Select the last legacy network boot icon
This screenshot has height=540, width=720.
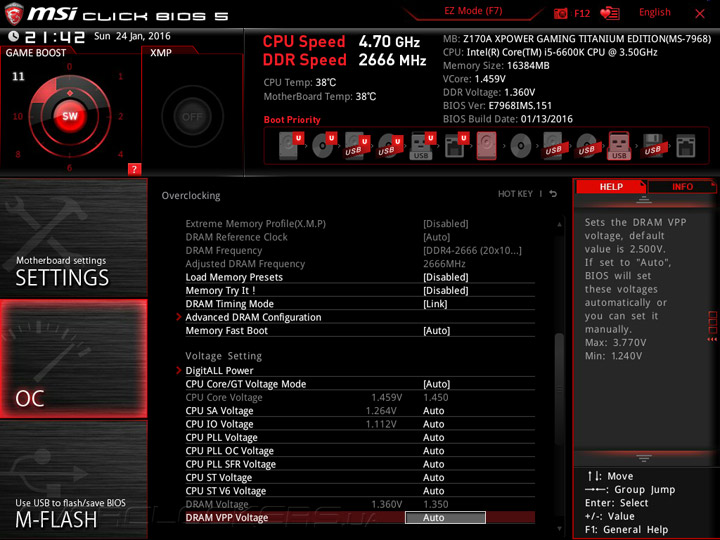pos(686,146)
